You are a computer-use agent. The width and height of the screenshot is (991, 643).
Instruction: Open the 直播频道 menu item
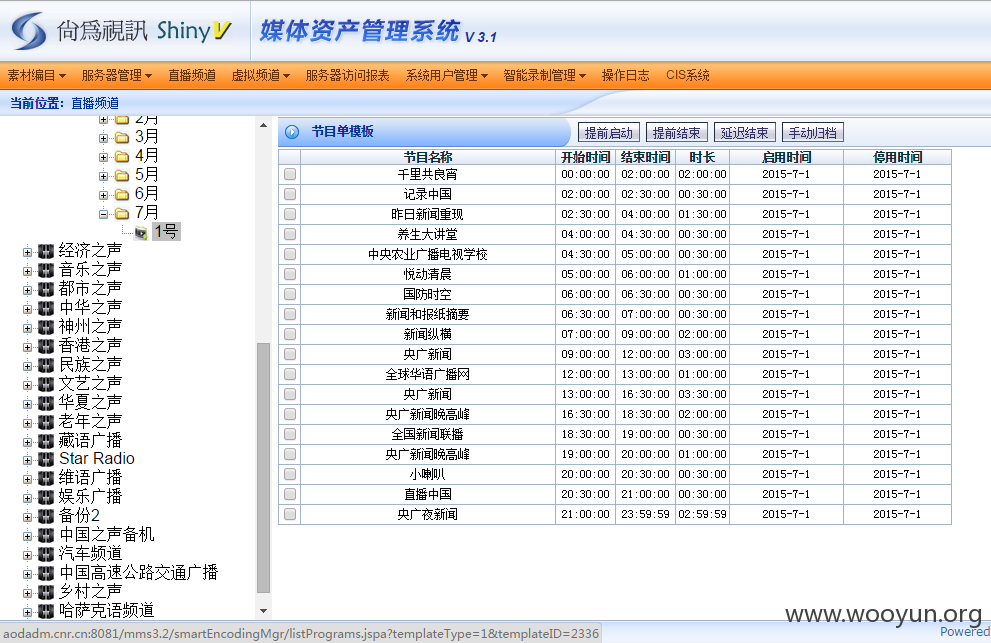coord(192,75)
